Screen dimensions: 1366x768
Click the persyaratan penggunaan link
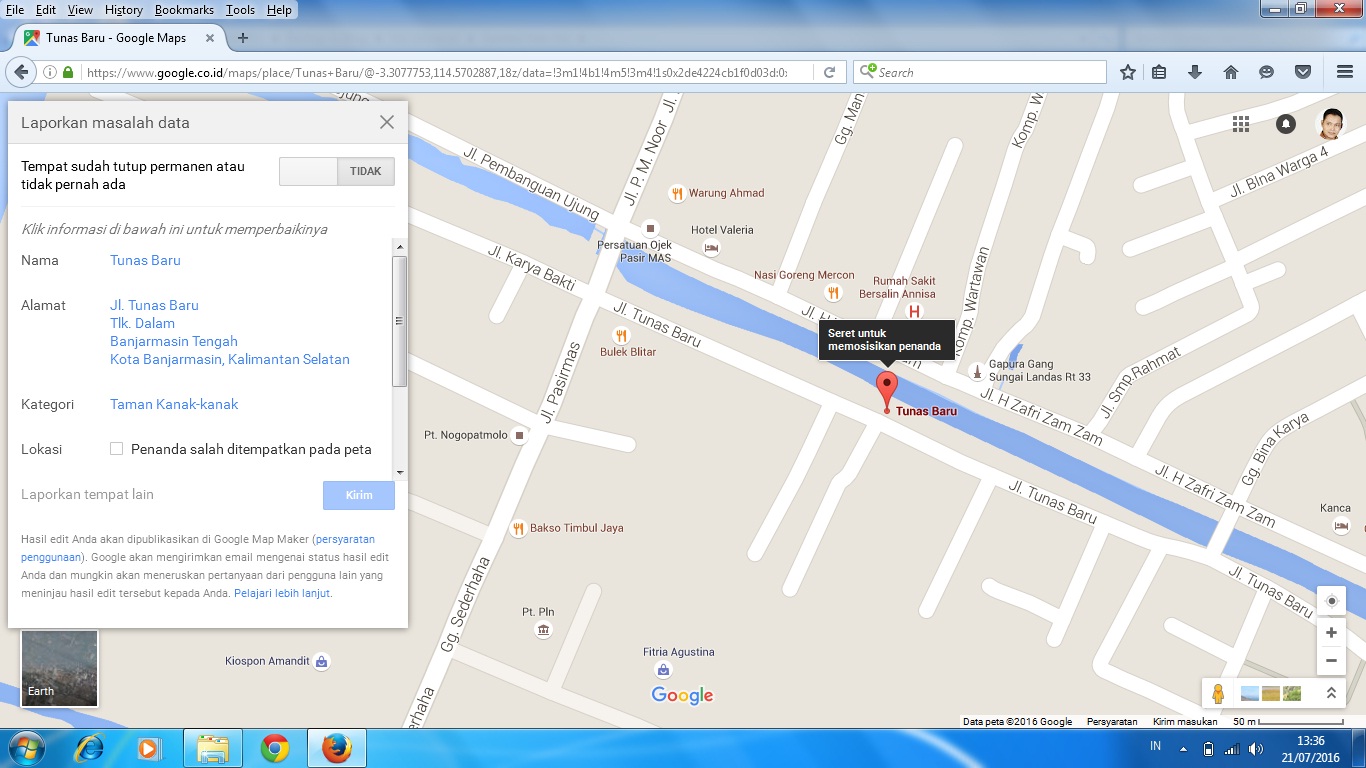[198, 547]
